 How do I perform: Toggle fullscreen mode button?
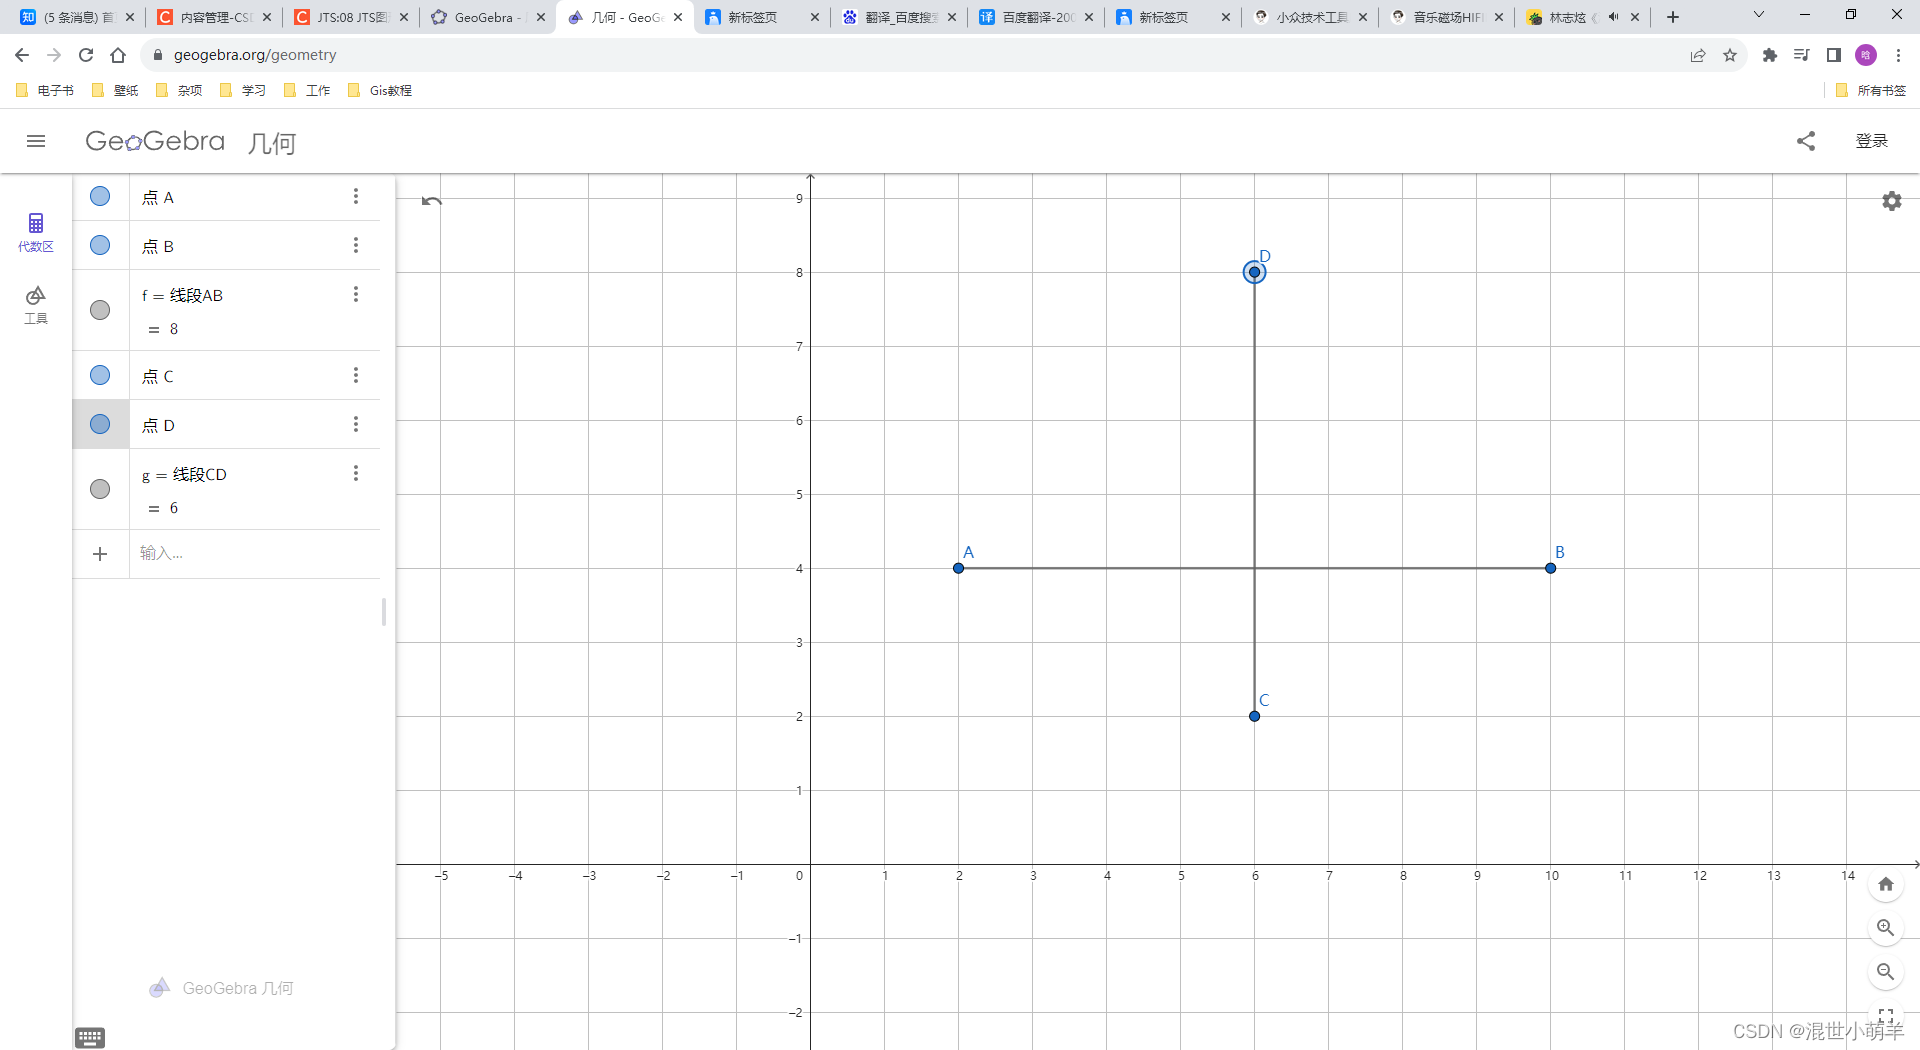click(x=1886, y=1015)
